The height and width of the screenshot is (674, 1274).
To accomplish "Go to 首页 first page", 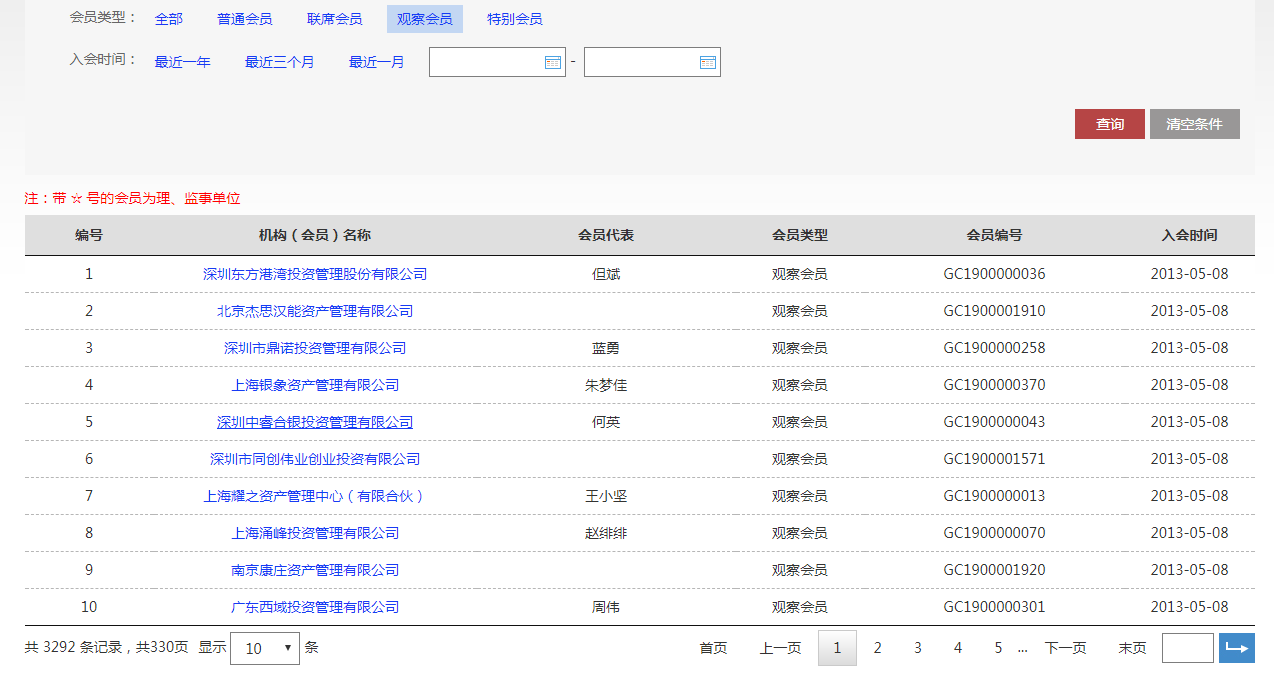I will [713, 648].
